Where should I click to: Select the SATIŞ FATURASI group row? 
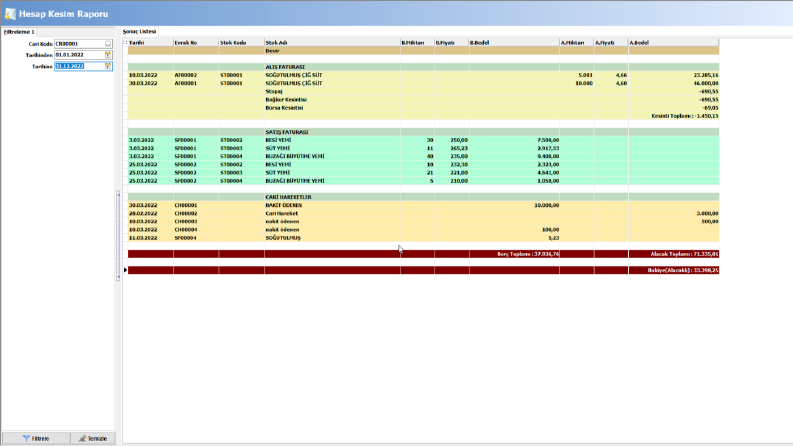pyautogui.click(x=423, y=132)
